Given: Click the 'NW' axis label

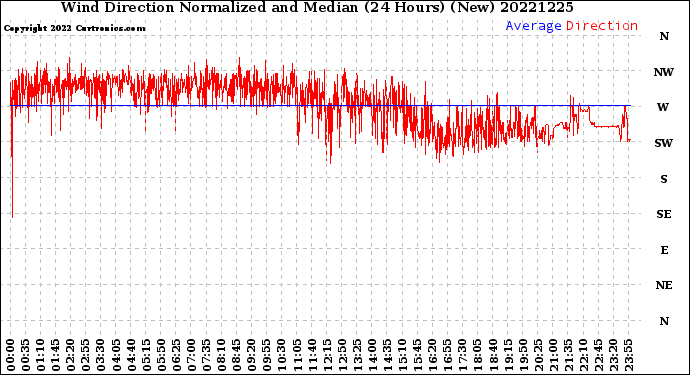Looking at the screenshot, I should point(664,72).
